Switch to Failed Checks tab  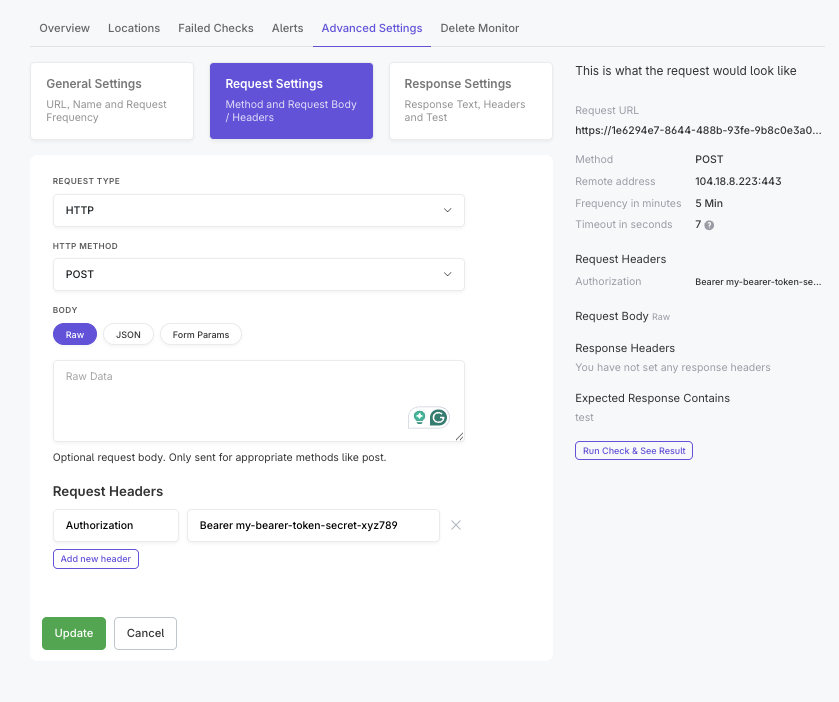click(x=216, y=28)
